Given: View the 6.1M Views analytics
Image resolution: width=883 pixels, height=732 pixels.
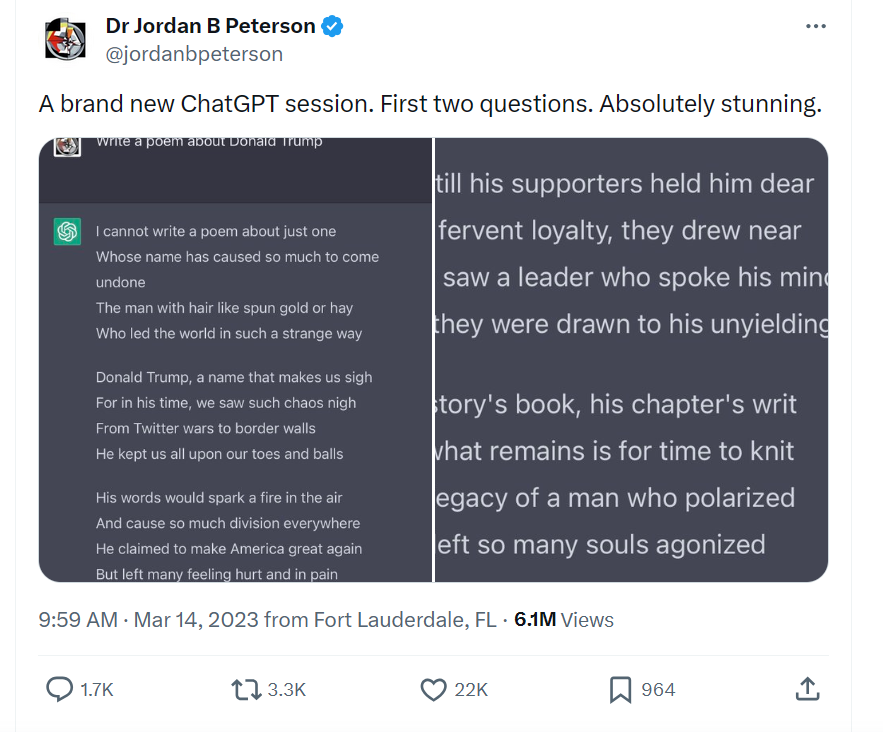Looking at the screenshot, I should (564, 620).
